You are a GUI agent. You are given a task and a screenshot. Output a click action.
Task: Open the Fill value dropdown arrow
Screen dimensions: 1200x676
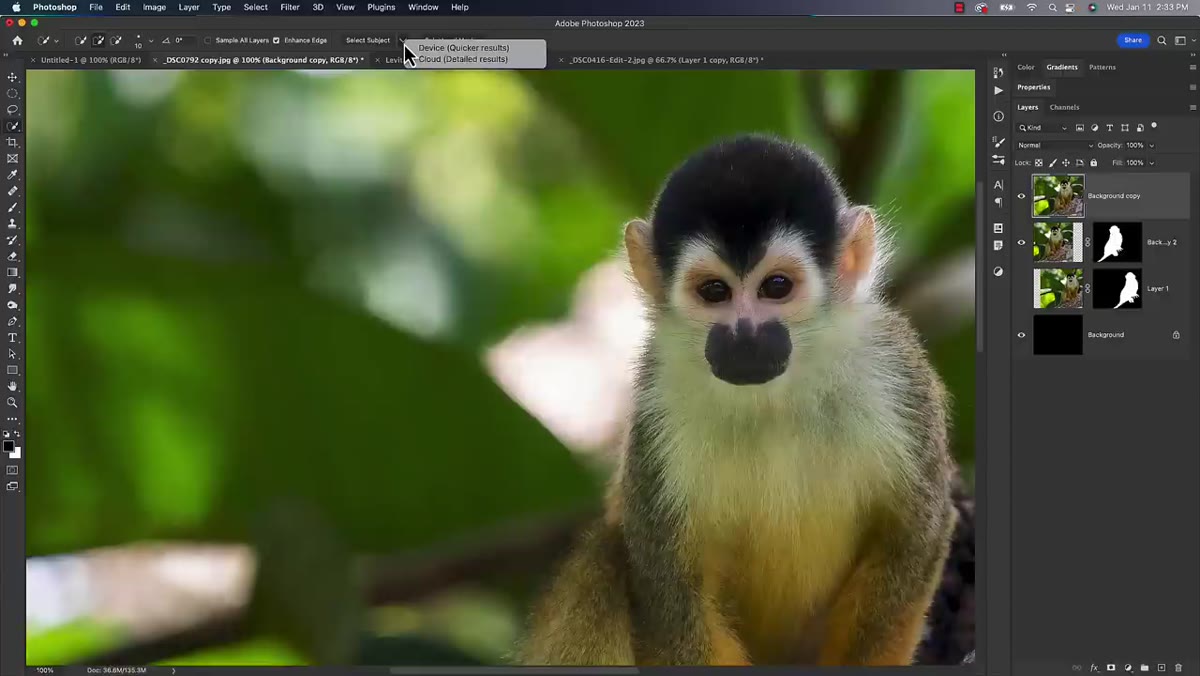coord(1152,163)
